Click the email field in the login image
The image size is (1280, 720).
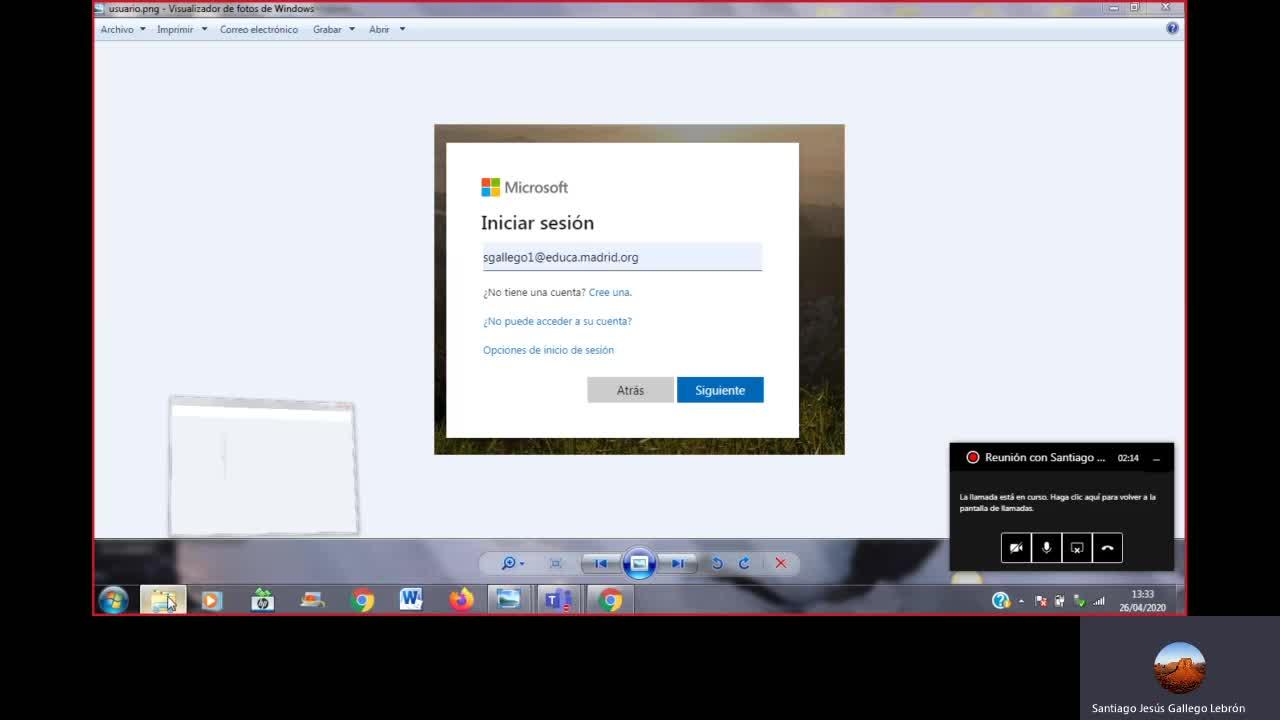622,257
